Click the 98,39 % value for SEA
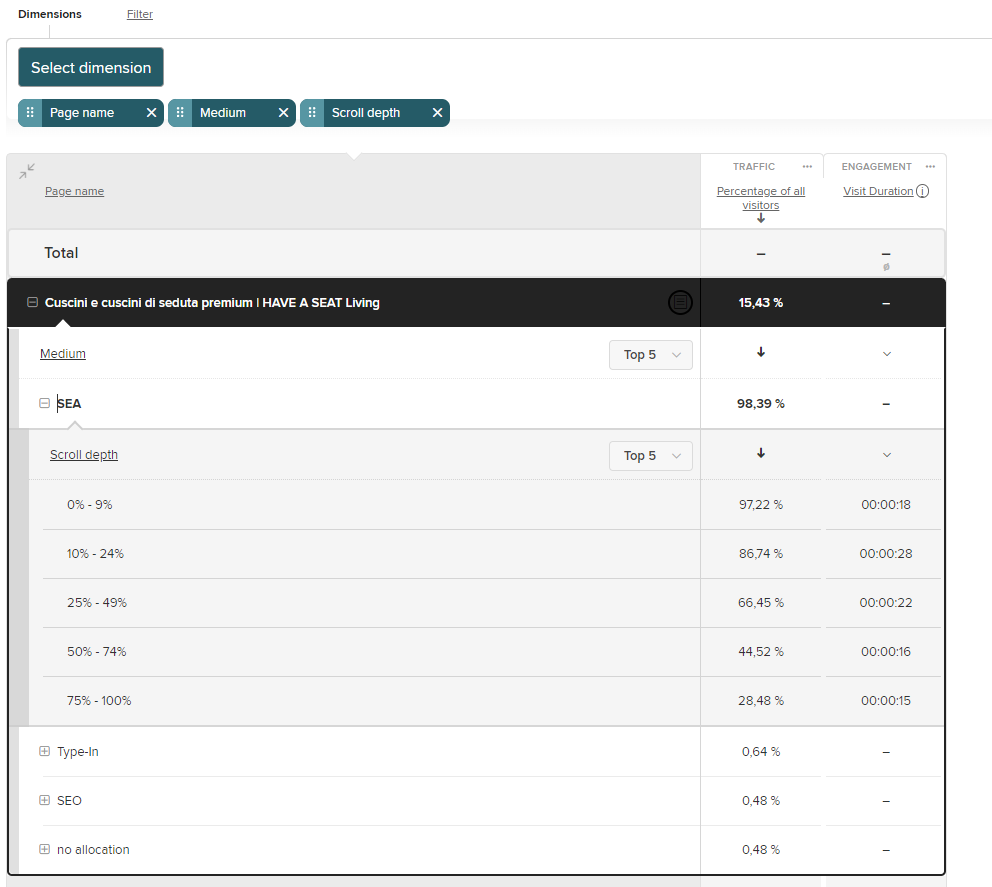This screenshot has width=992, height=887. click(x=760, y=404)
